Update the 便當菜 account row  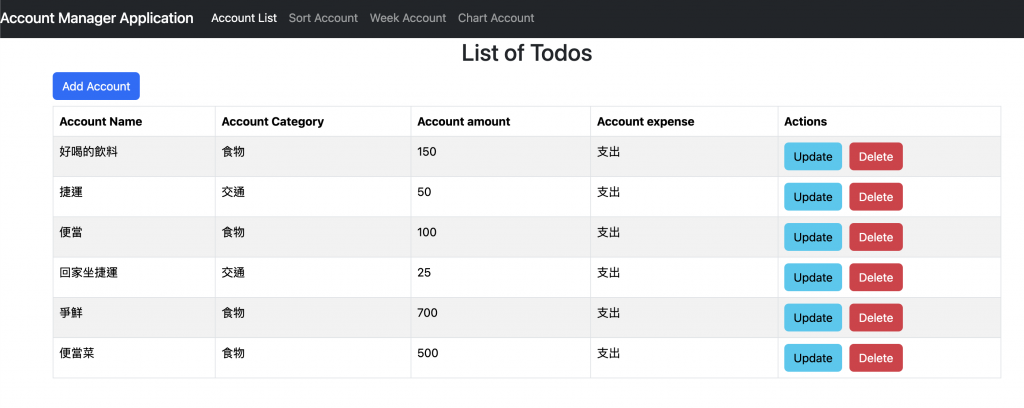(x=812, y=358)
